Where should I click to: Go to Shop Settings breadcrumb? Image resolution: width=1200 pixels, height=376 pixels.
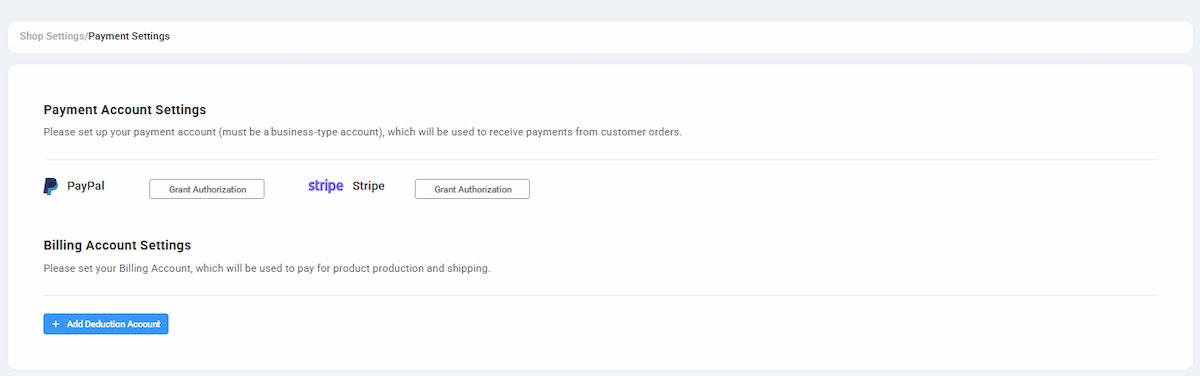52,36
